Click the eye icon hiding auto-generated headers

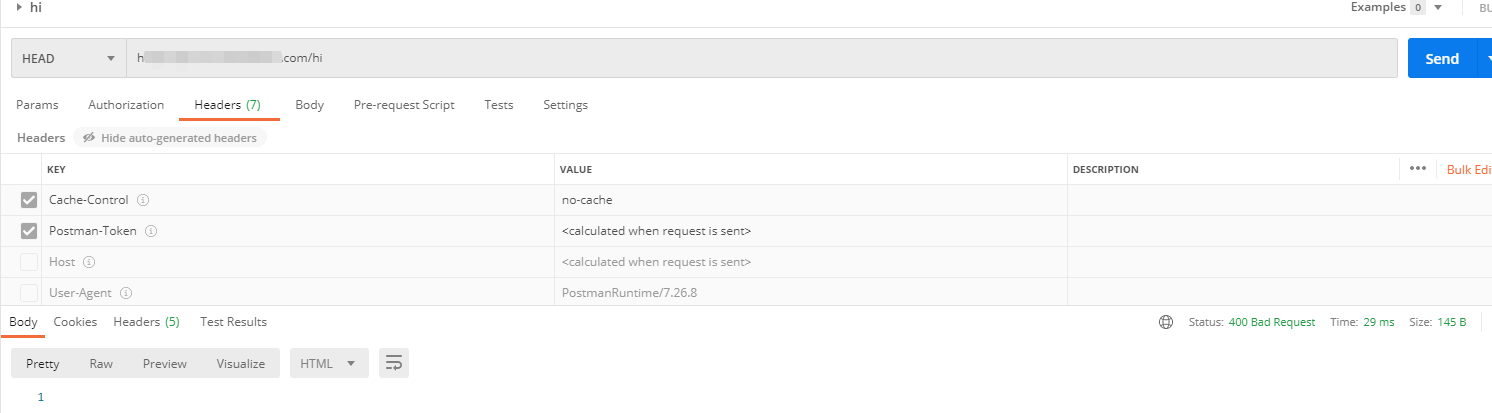coord(89,138)
